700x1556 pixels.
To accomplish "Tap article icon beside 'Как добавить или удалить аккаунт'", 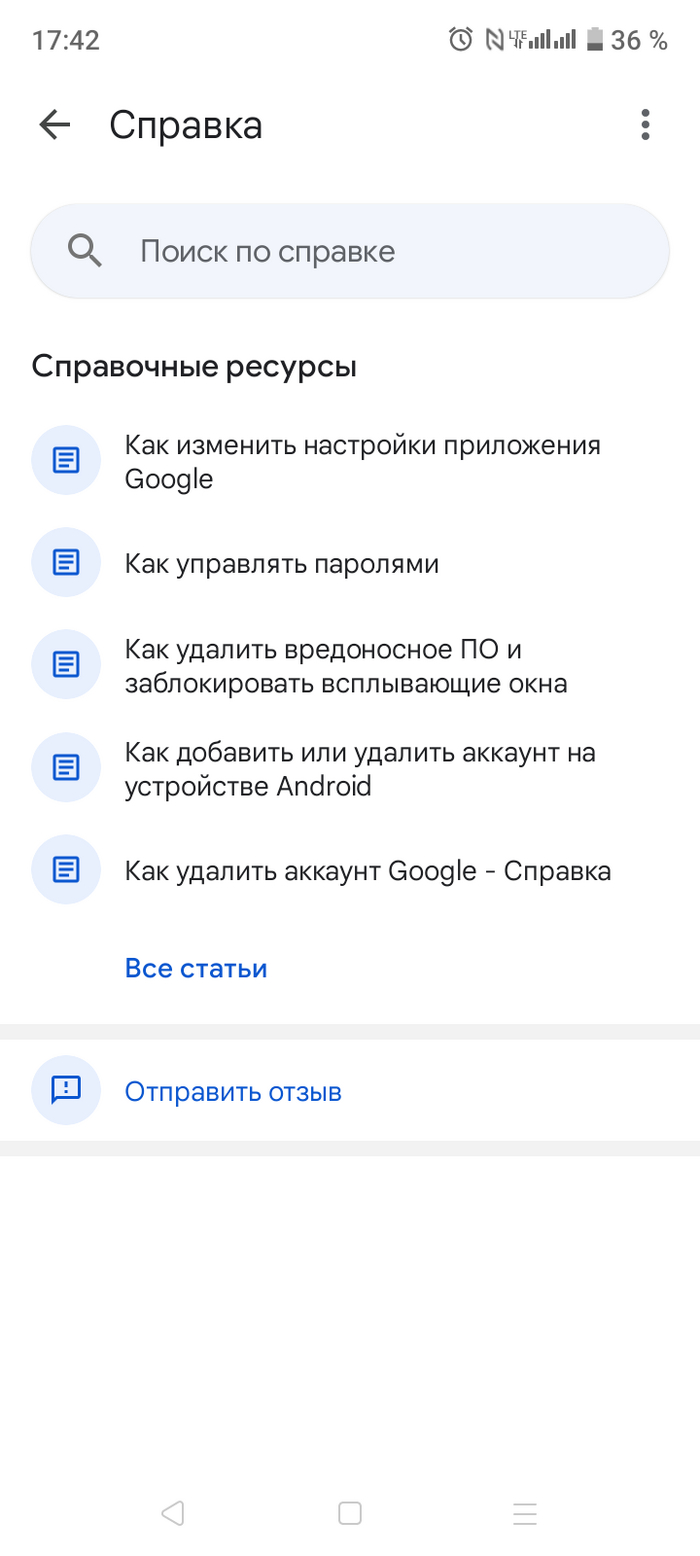I will [x=66, y=767].
